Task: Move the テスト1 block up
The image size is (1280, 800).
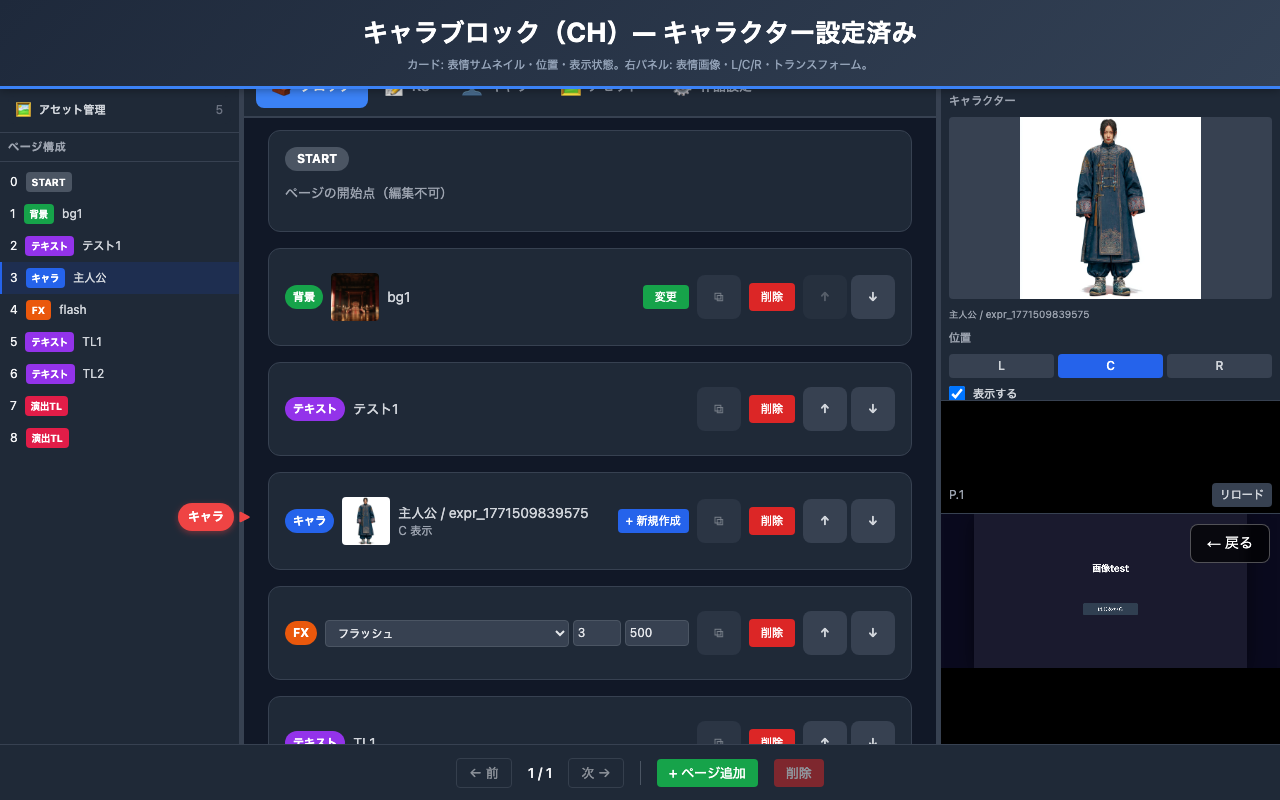Action: click(825, 409)
